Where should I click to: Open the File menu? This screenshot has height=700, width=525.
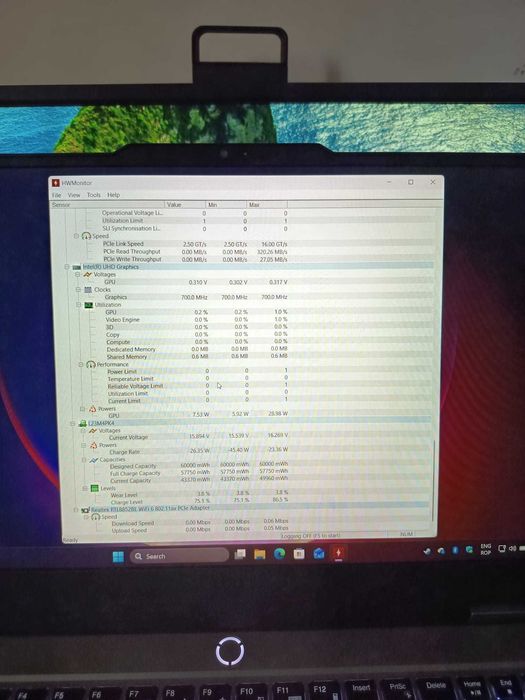[57, 195]
